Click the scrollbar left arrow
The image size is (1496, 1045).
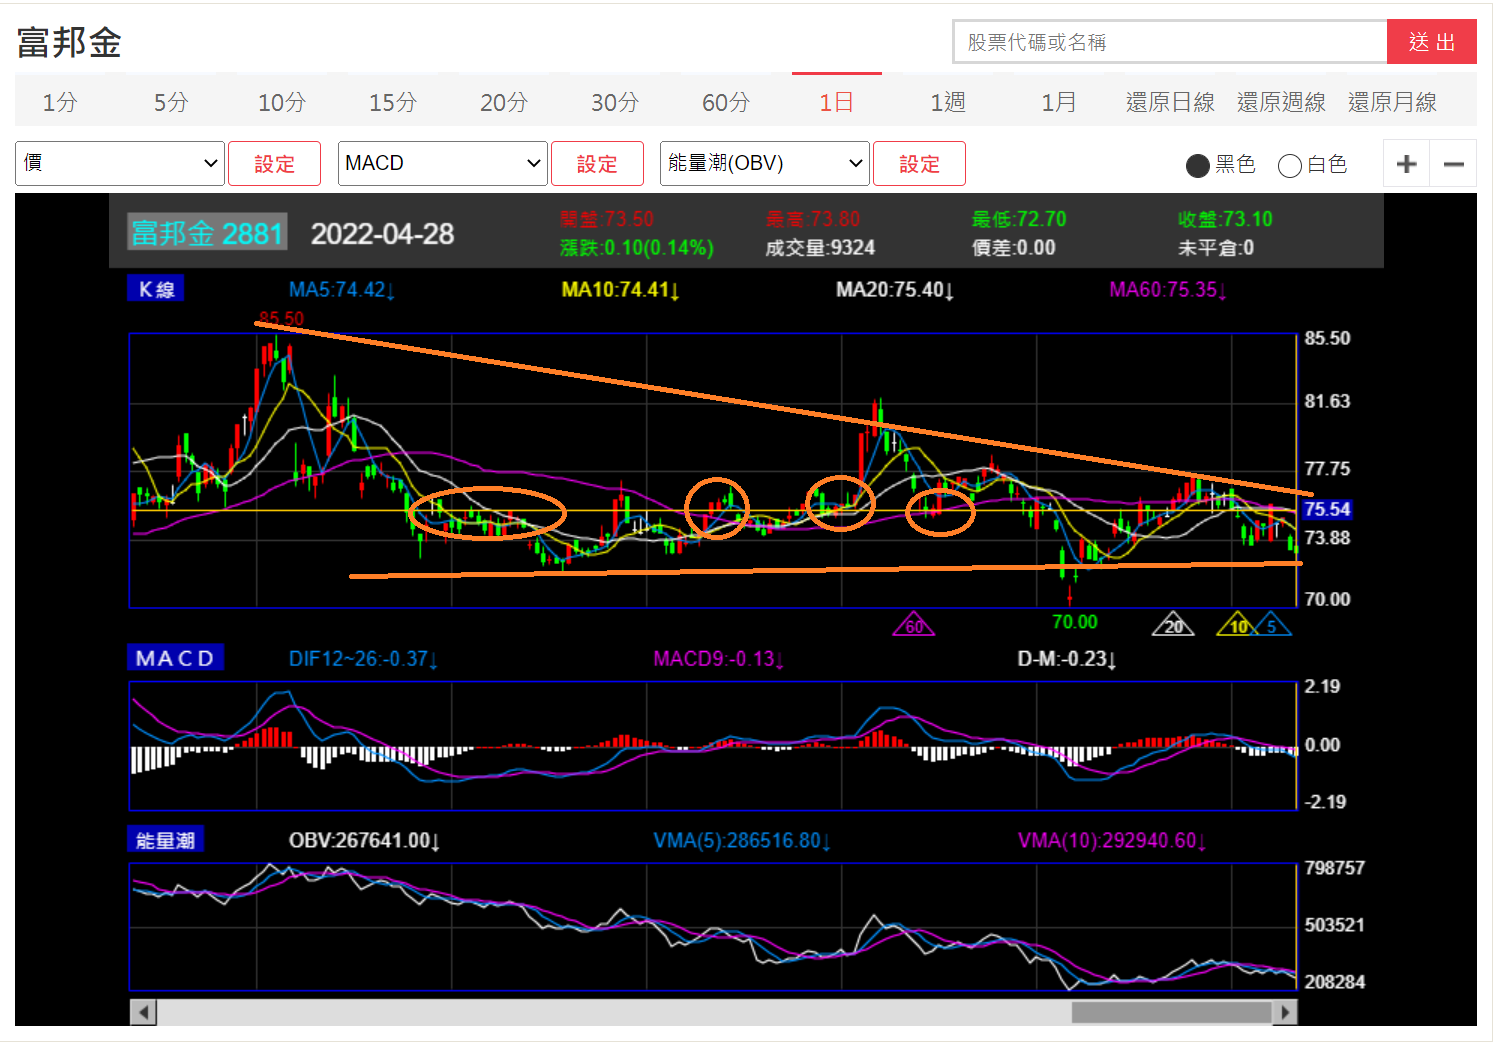point(144,1012)
